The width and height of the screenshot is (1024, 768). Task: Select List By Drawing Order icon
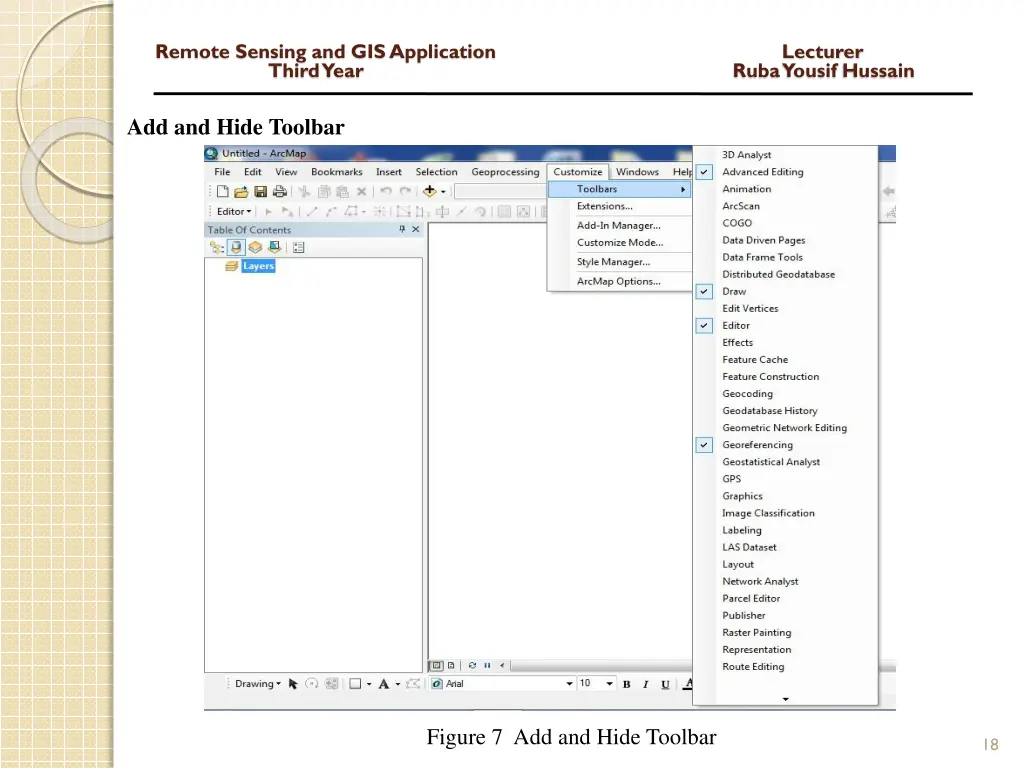(217, 248)
